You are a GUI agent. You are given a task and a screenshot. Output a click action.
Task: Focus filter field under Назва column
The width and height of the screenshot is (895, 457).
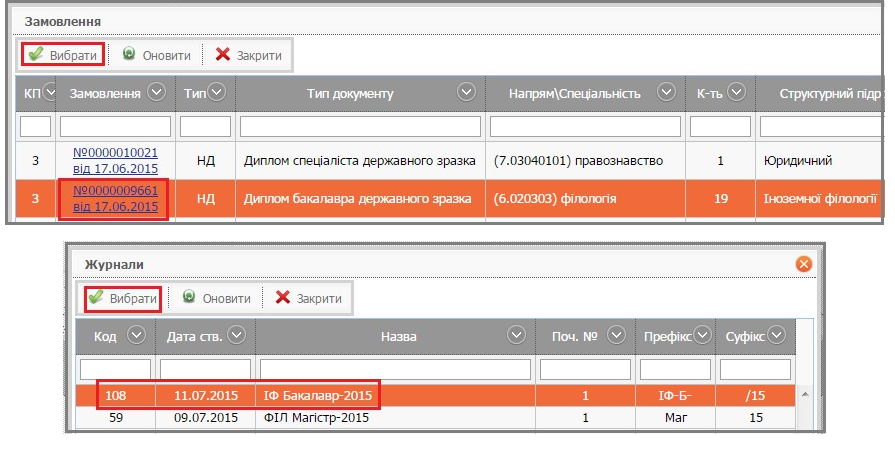point(395,369)
